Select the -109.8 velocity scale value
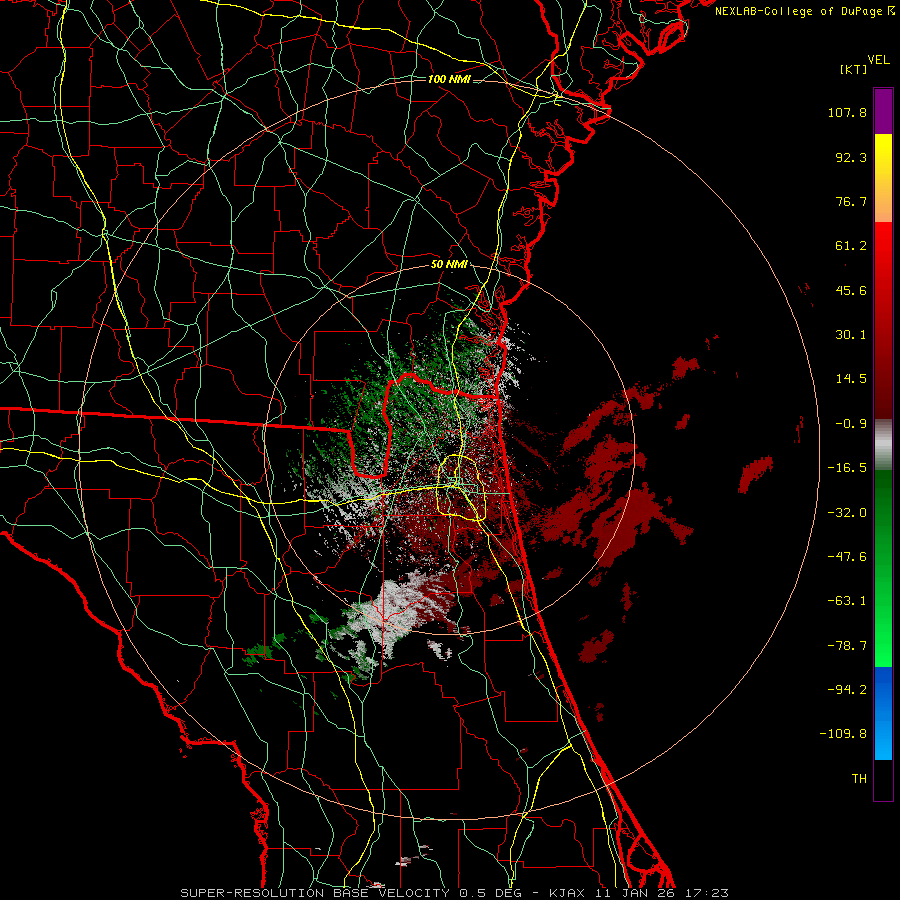Viewport: 900px width, 900px height. click(844, 734)
